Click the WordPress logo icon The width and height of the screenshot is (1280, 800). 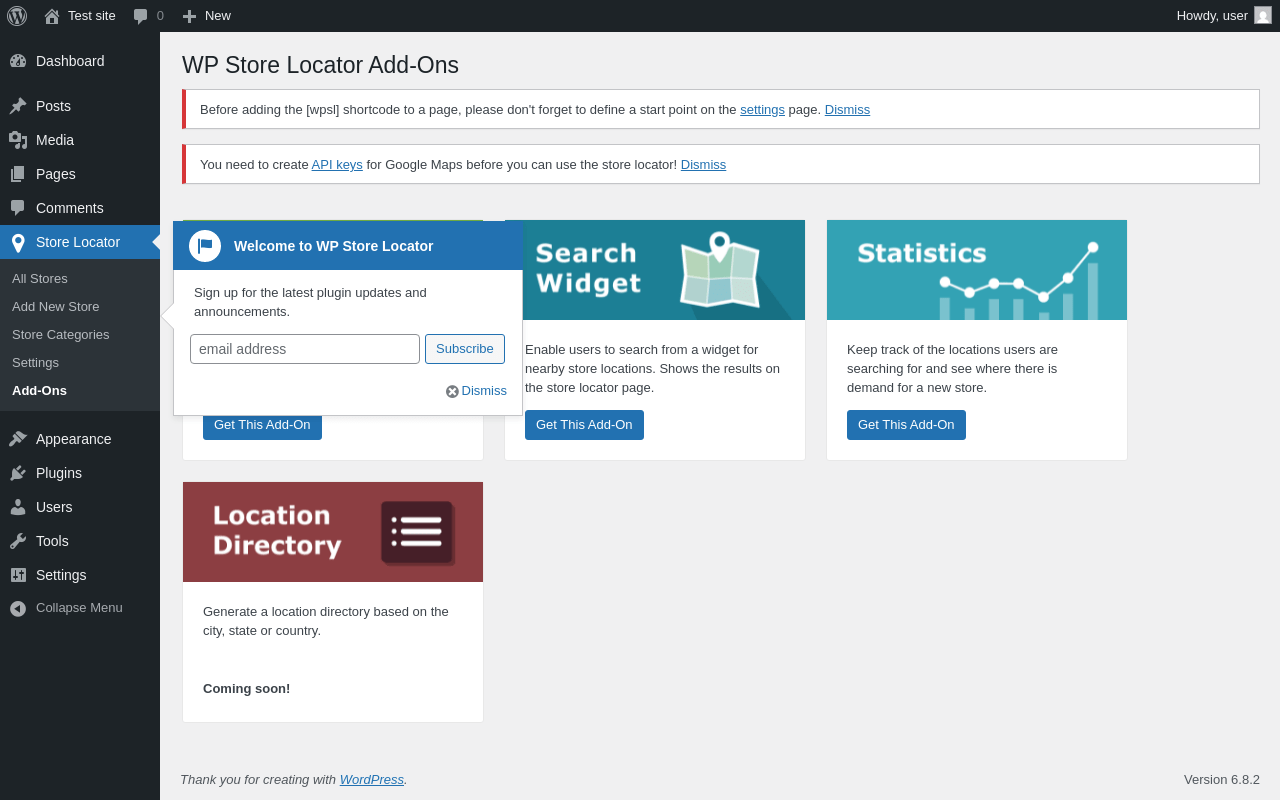point(17,16)
